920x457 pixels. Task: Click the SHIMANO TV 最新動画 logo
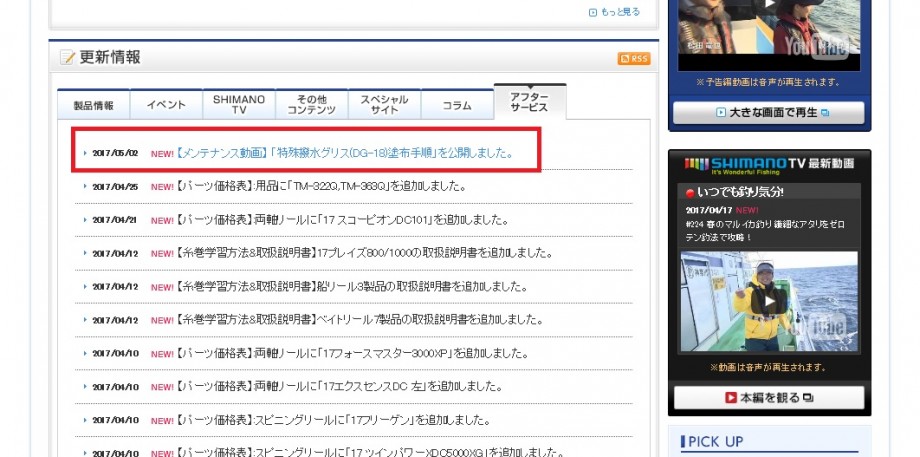pos(769,164)
